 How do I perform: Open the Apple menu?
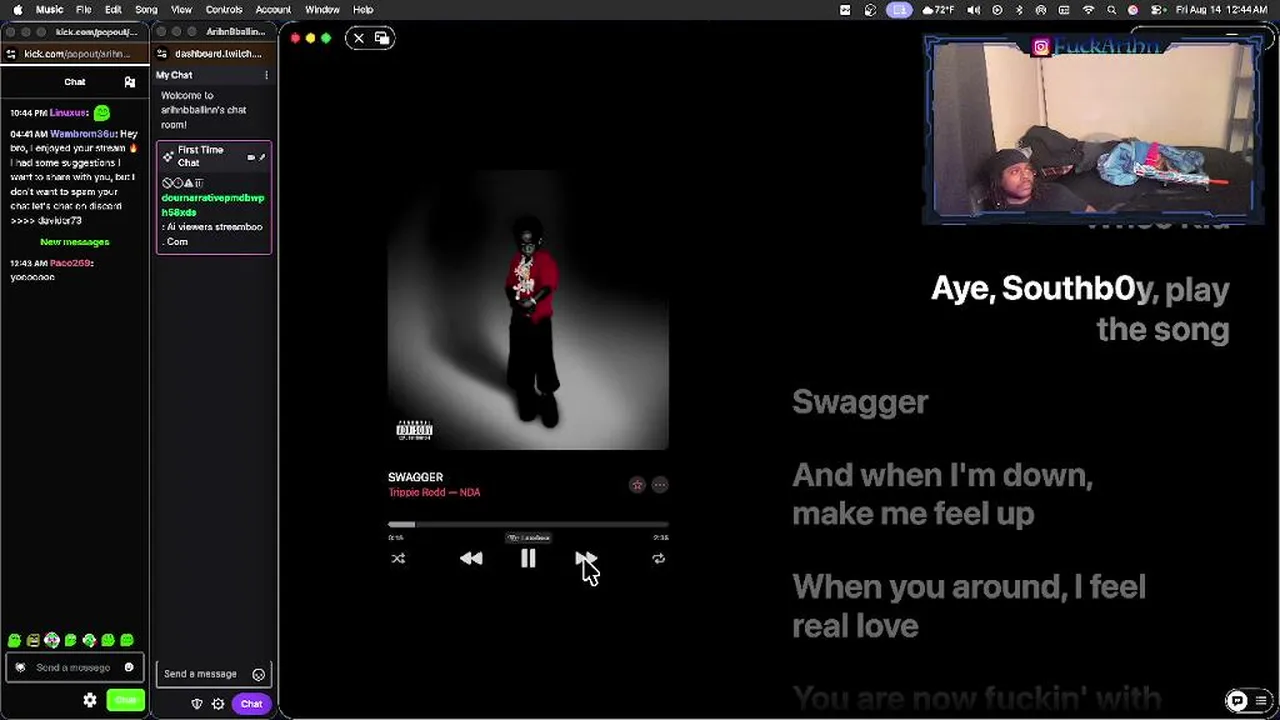coord(17,10)
